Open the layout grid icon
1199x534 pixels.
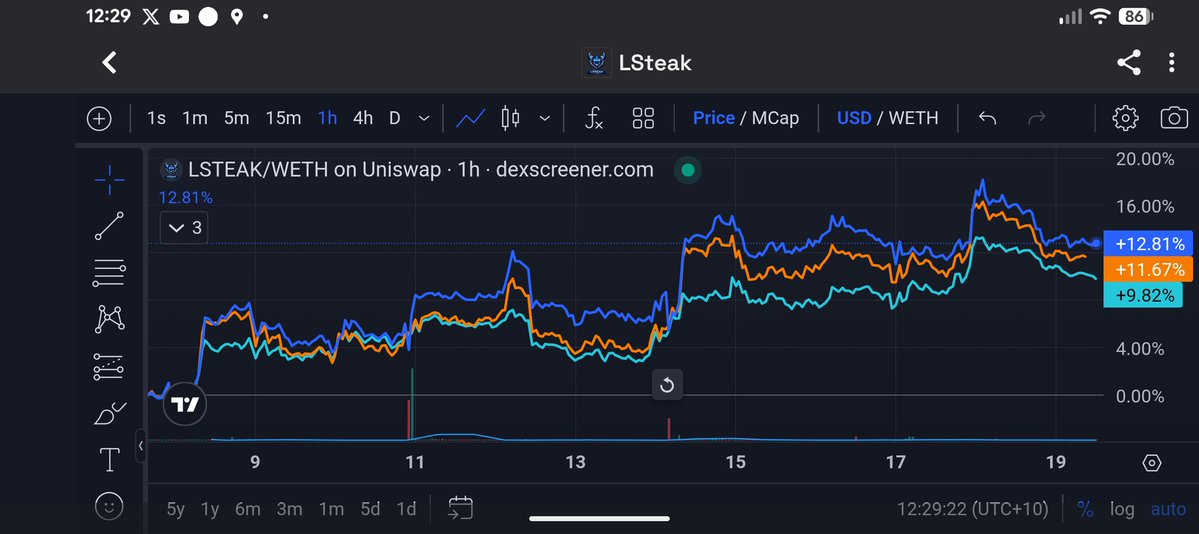click(x=643, y=119)
